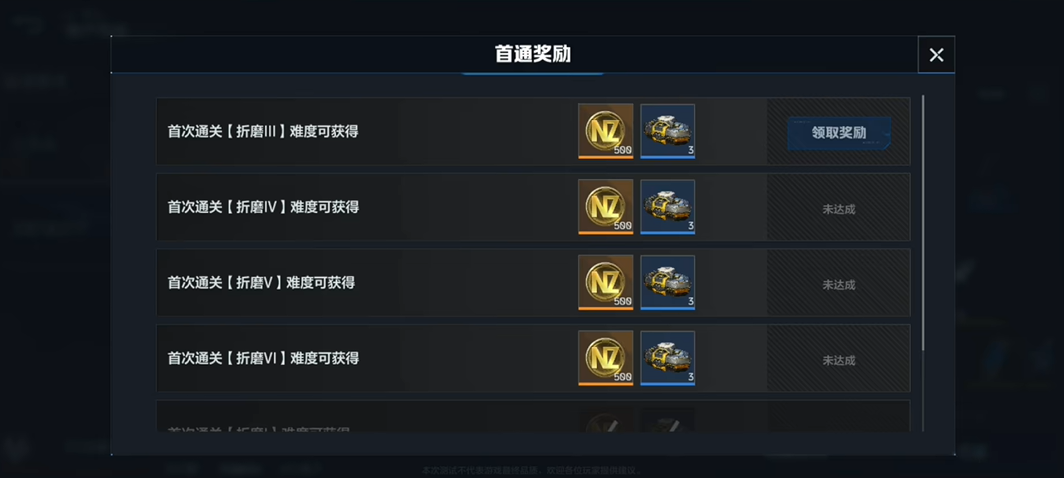
Task: Click the NZ coin icon in 折磨III row
Action: point(605,131)
